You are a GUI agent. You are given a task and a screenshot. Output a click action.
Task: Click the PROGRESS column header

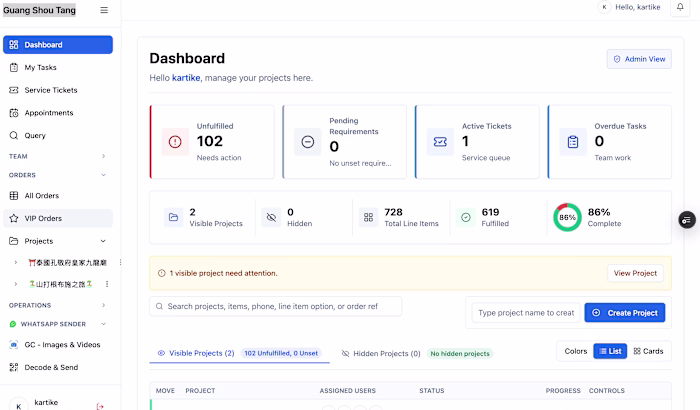point(563,391)
